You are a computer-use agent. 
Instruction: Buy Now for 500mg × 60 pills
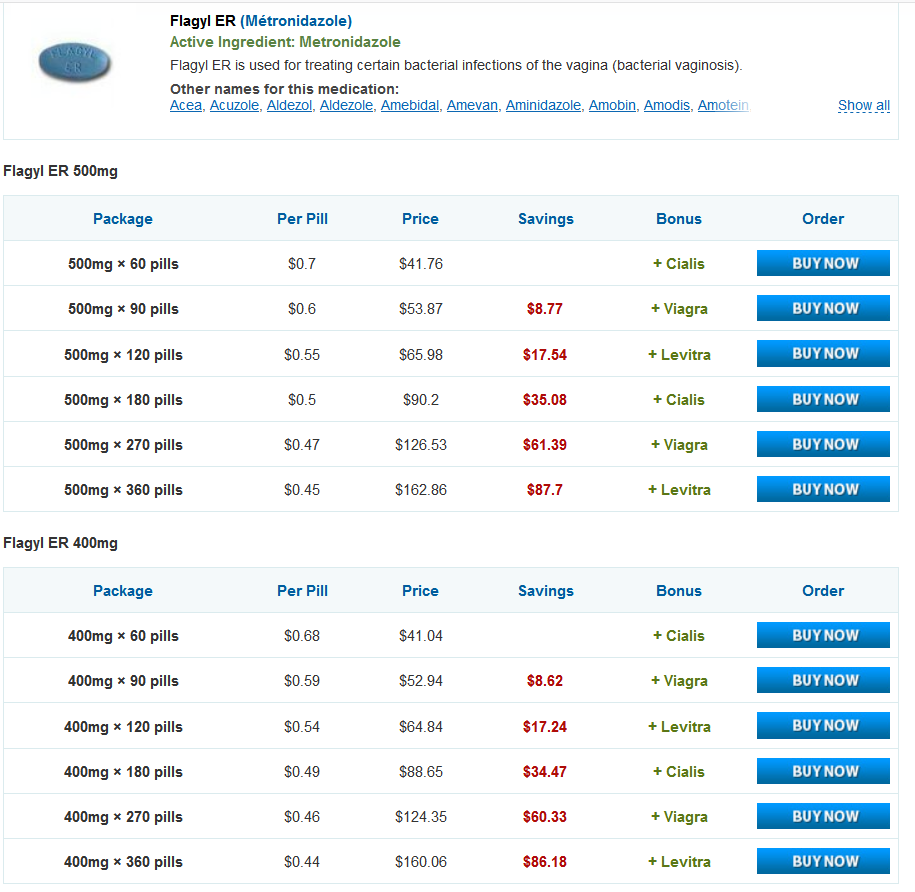click(823, 264)
